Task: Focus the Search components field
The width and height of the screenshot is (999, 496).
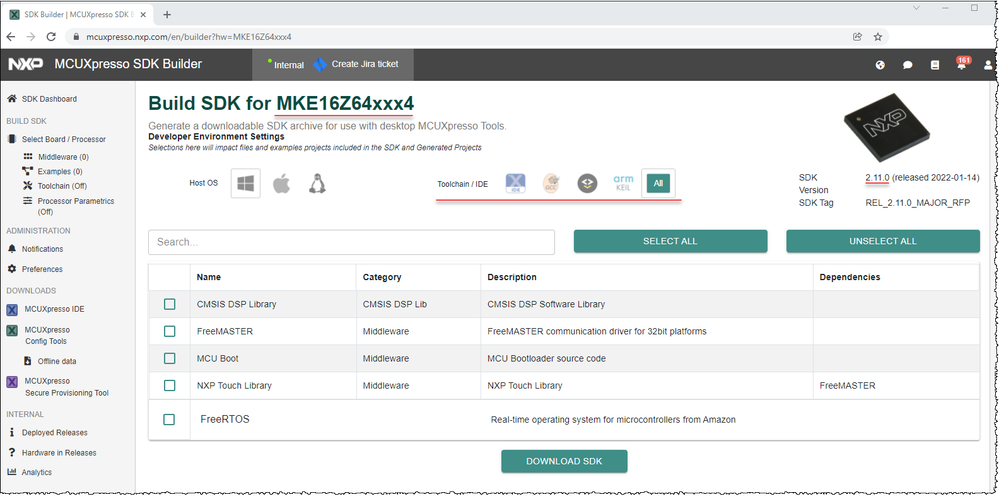Action: [351, 242]
